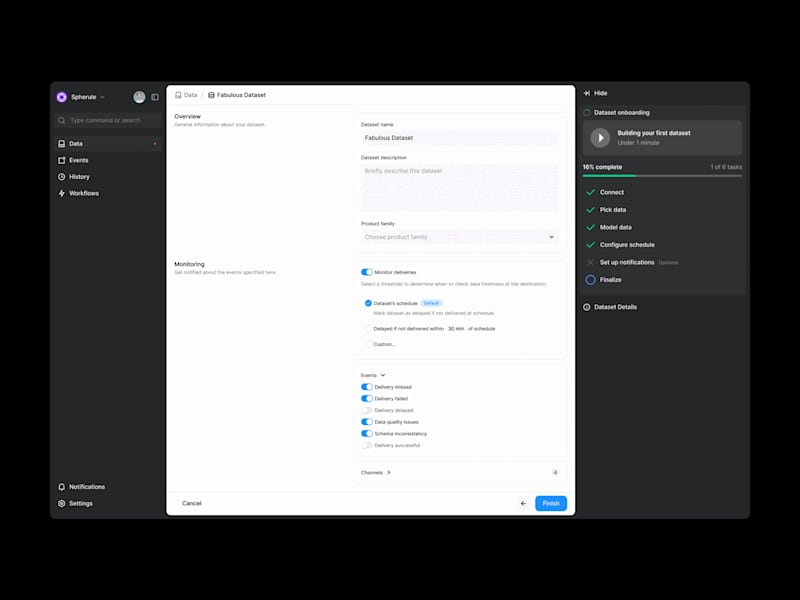Click the Finish button
This screenshot has width=800, height=600.
pyautogui.click(x=551, y=504)
